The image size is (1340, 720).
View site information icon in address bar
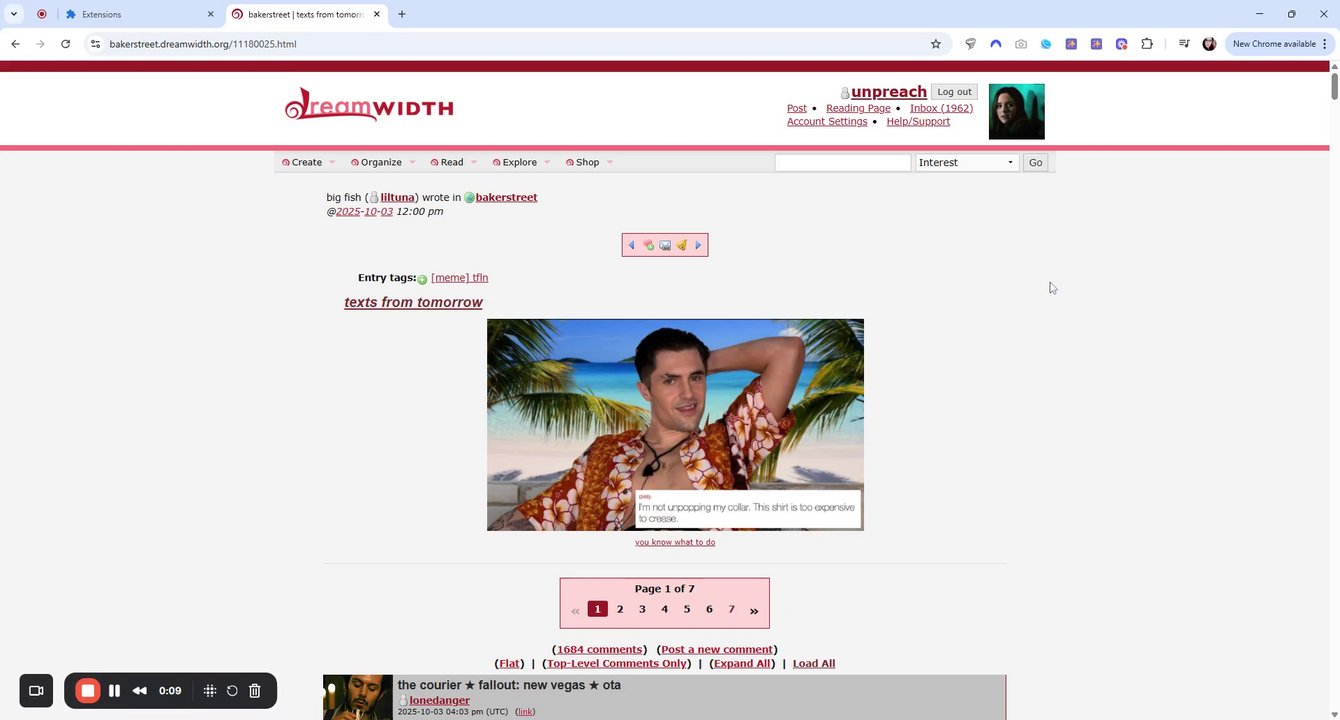[x=95, y=44]
